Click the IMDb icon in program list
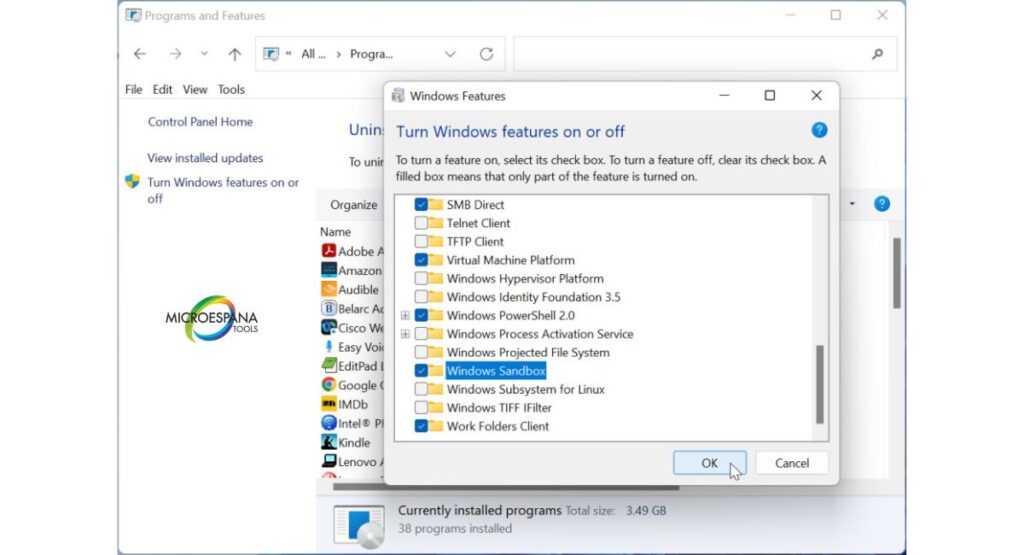 coord(328,404)
